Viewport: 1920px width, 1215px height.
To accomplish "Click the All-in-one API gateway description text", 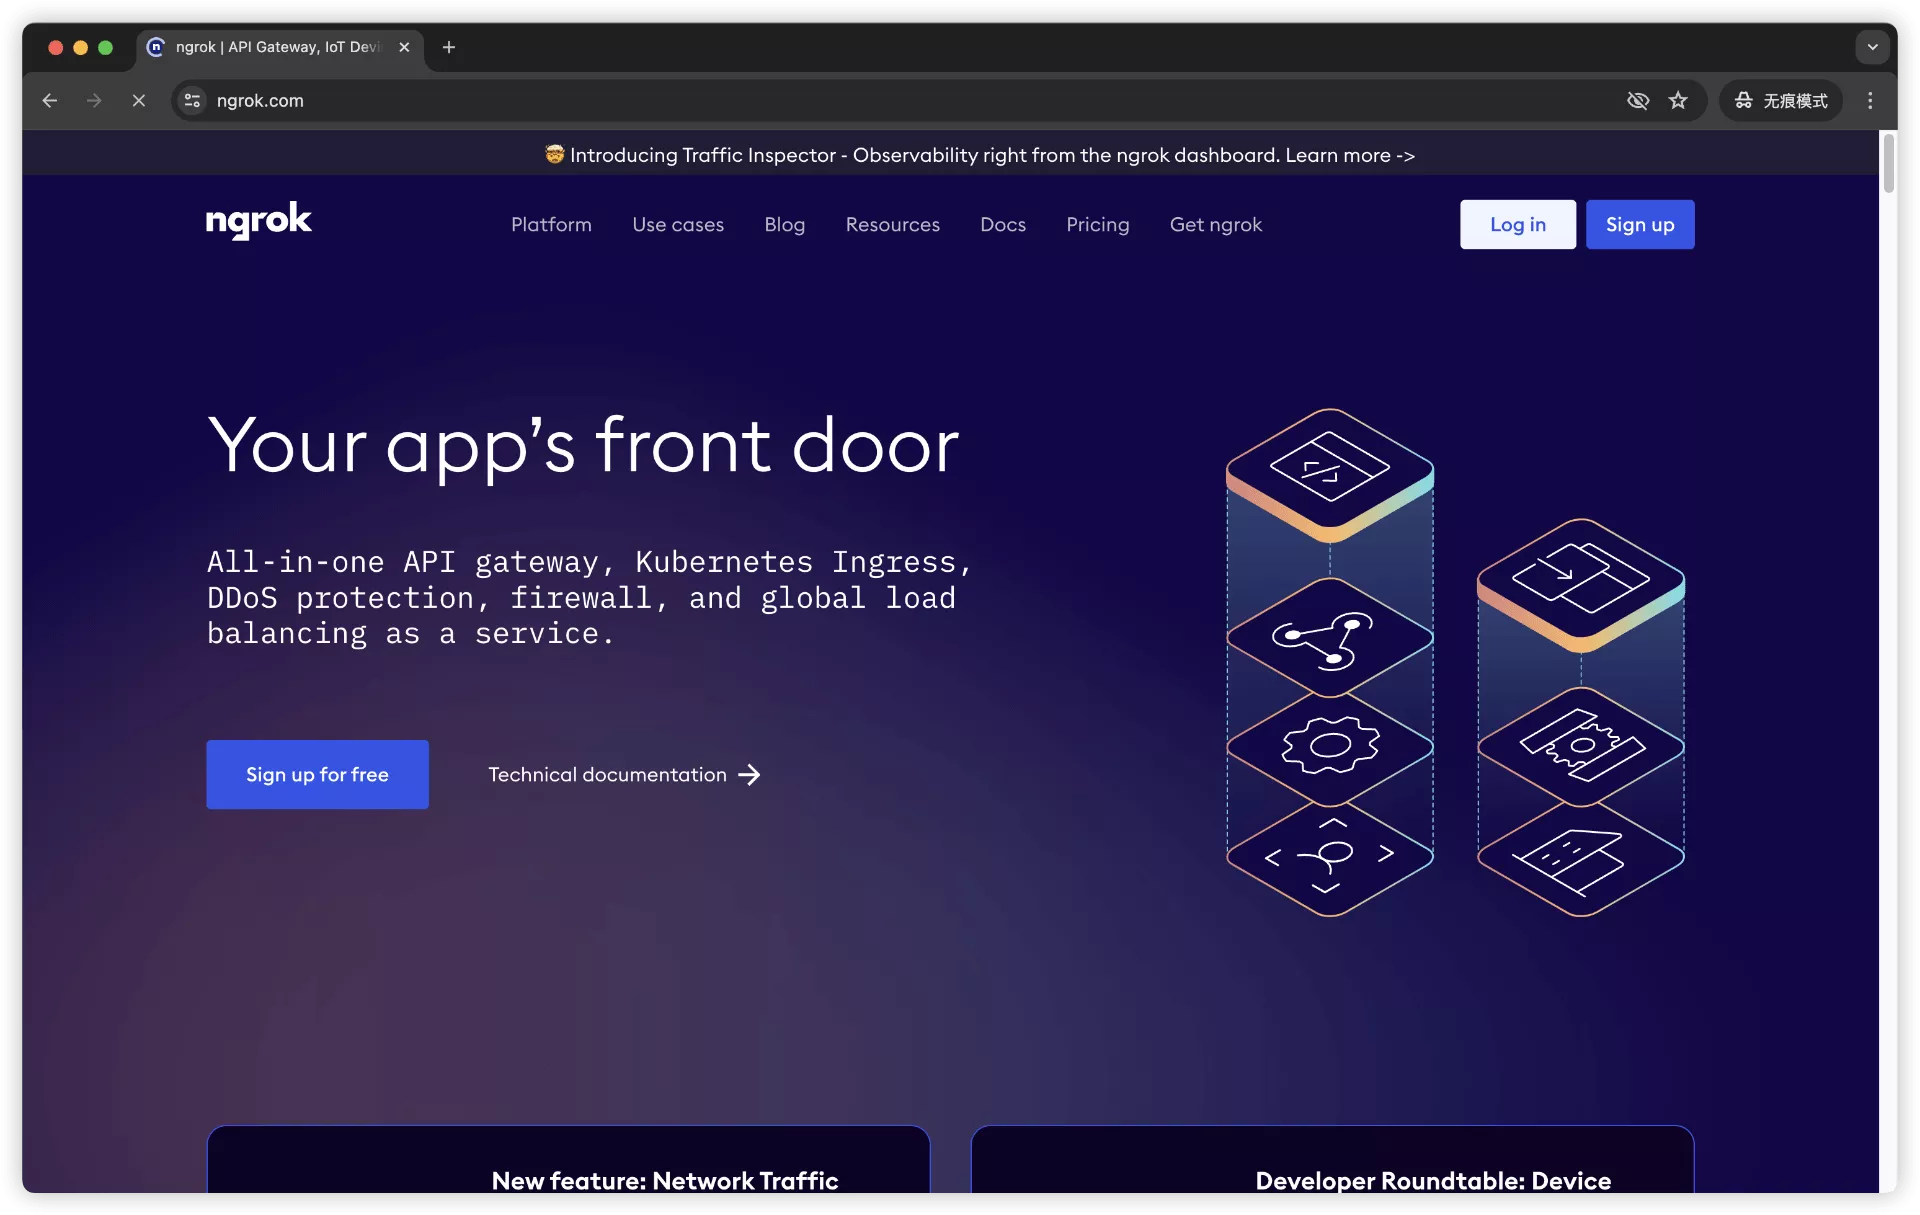I will (590, 598).
